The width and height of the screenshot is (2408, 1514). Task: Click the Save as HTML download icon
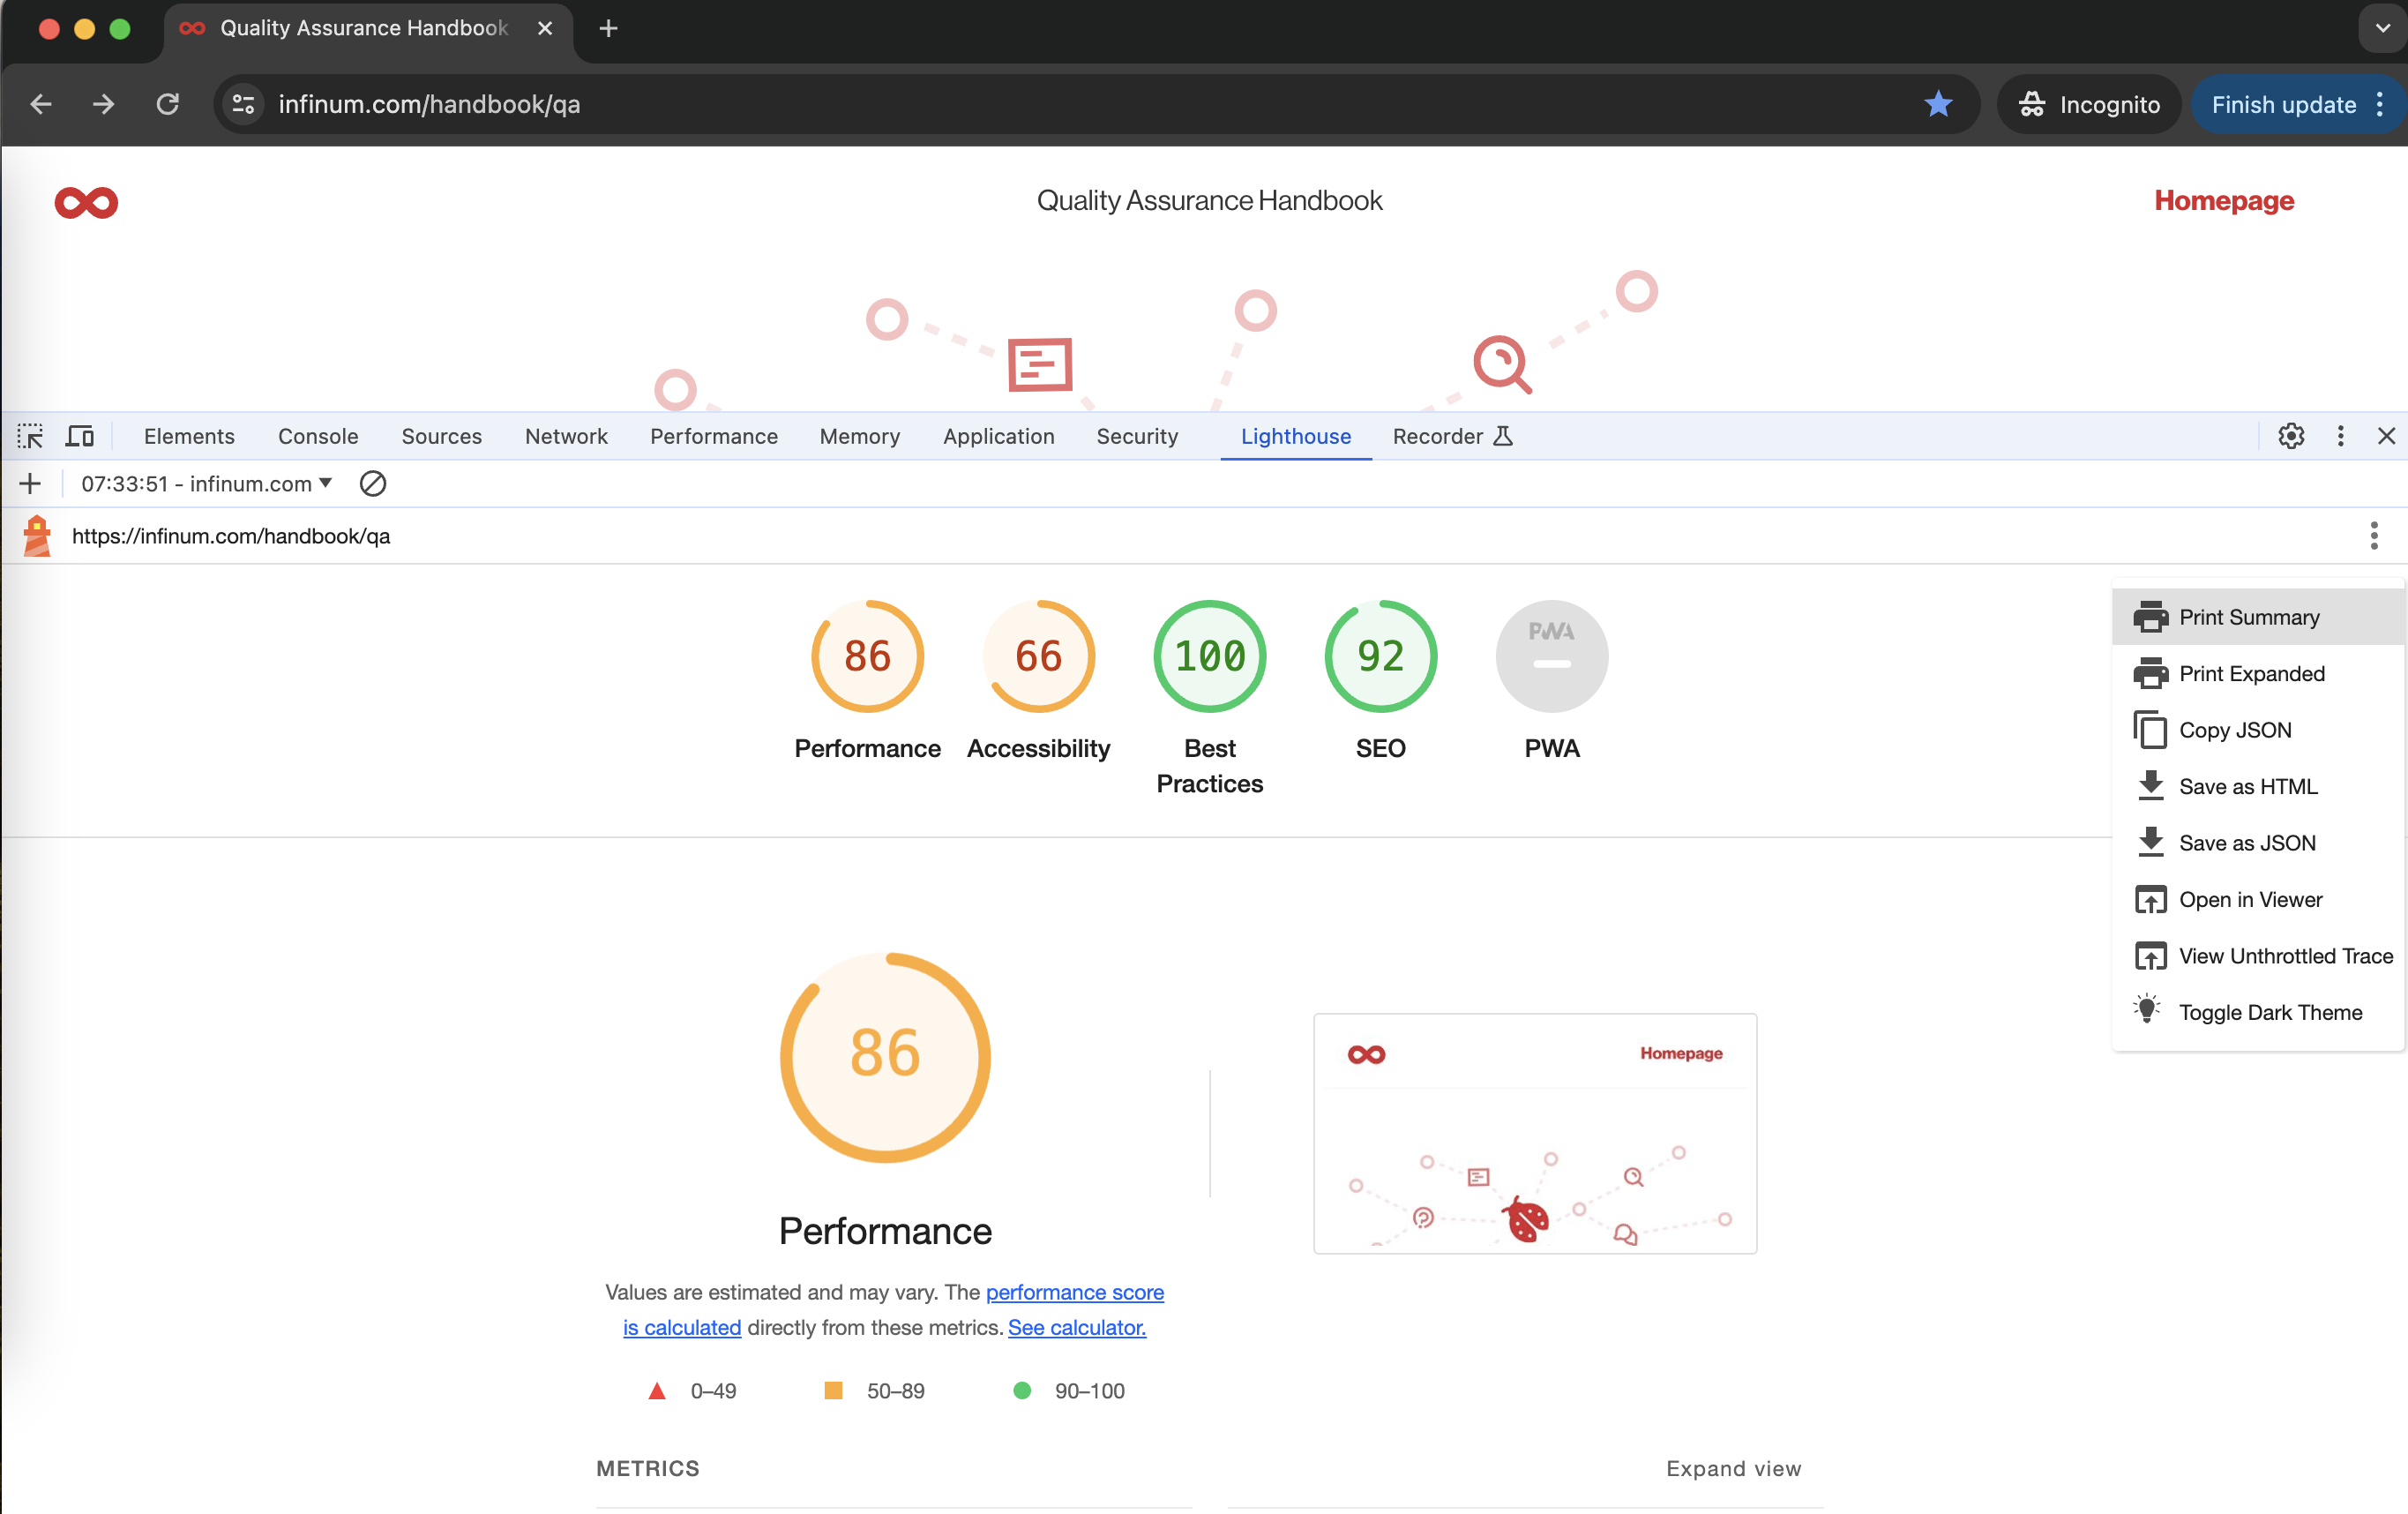pyautogui.click(x=2150, y=786)
